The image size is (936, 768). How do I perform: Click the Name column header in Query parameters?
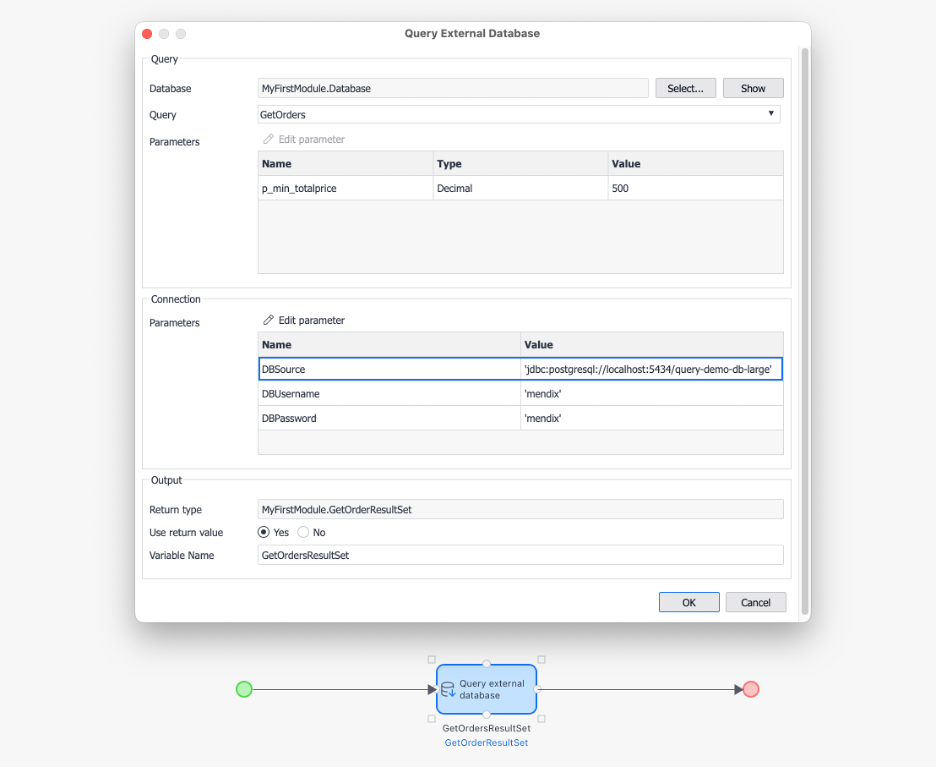tap(346, 164)
